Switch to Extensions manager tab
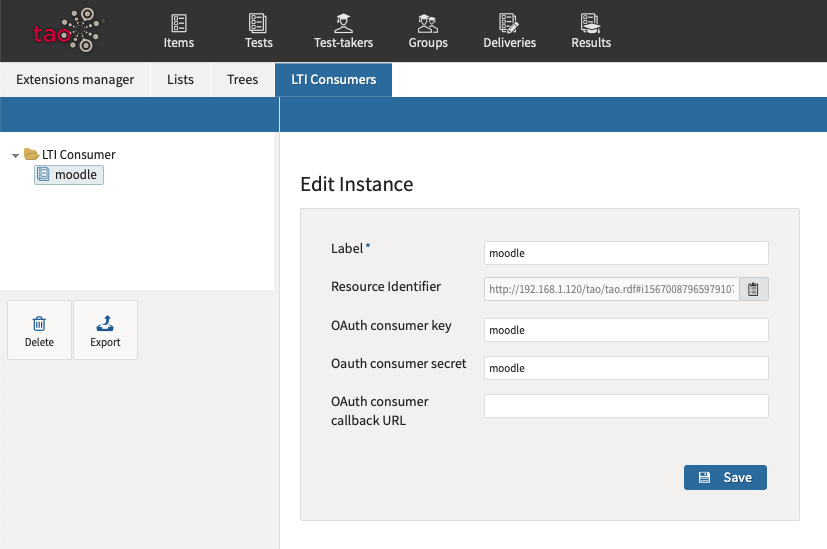 pyautogui.click(x=75, y=80)
